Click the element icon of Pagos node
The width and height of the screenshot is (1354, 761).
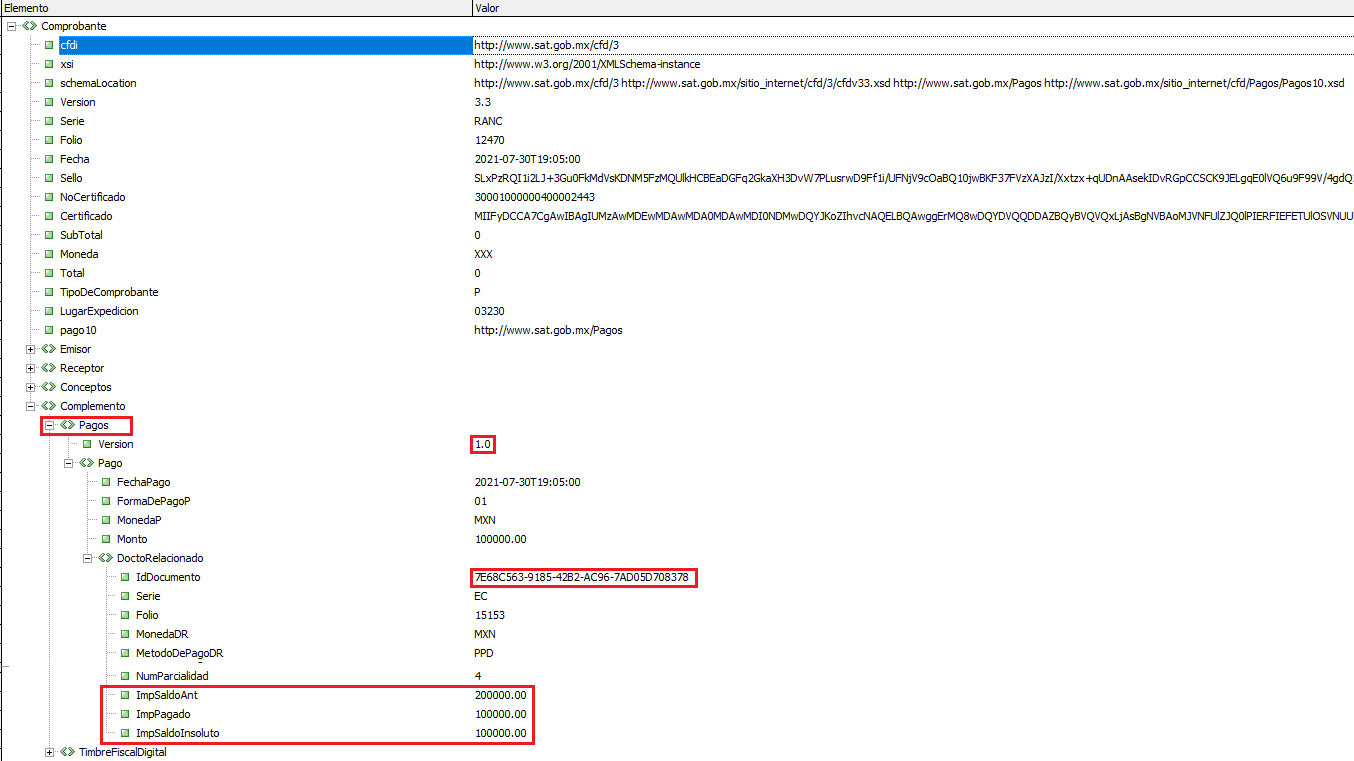pyautogui.click(x=67, y=425)
